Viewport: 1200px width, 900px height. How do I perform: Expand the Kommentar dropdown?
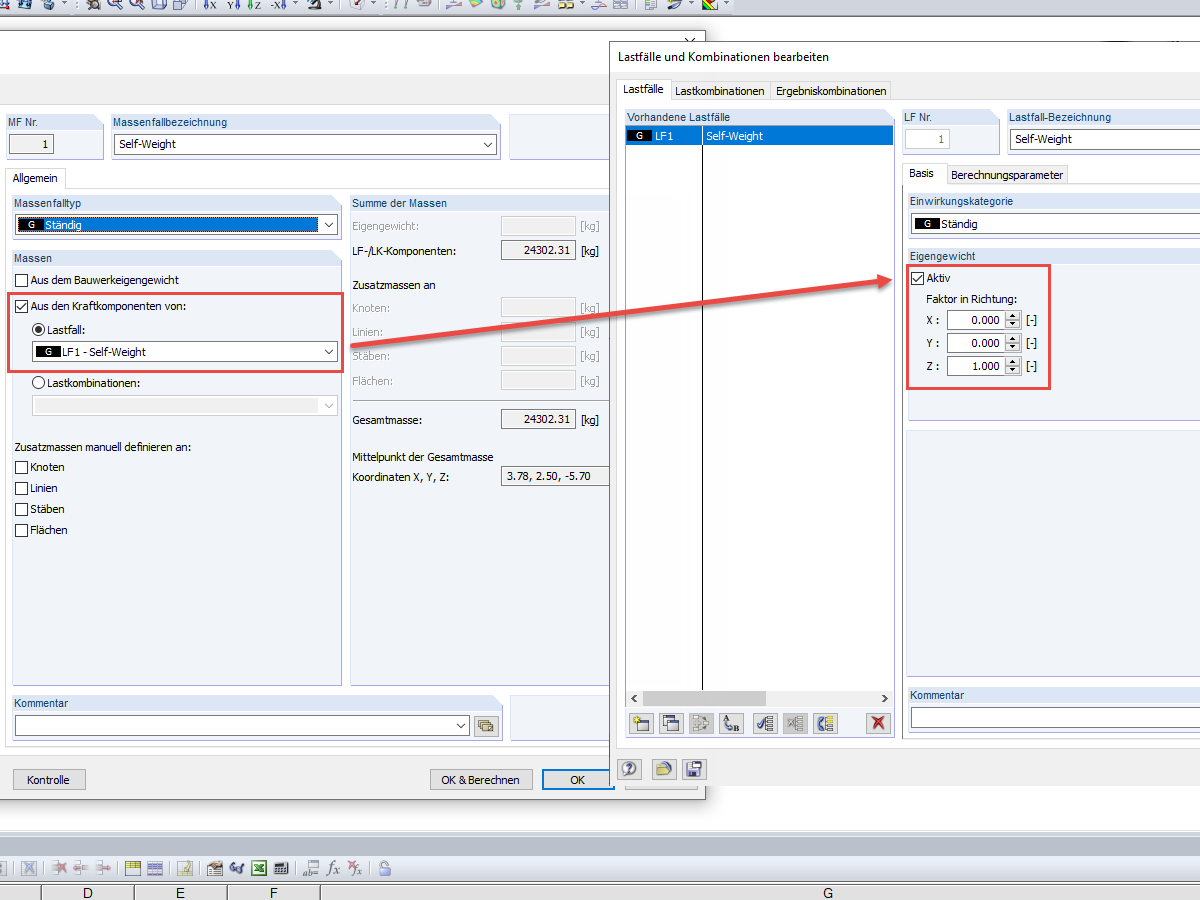click(x=461, y=725)
